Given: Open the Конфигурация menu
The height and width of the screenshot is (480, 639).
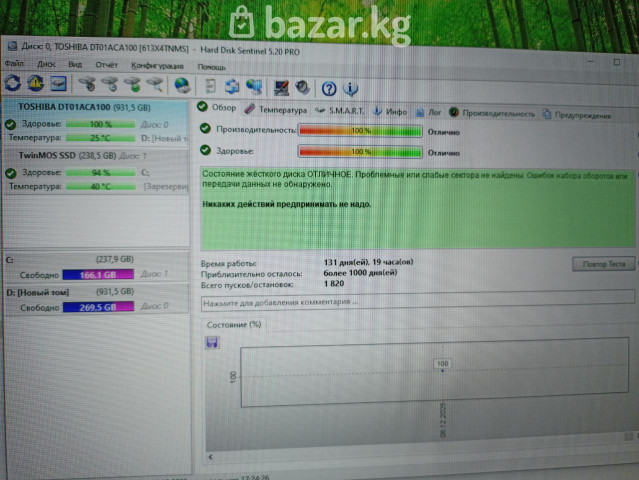Looking at the screenshot, I should tap(154, 65).
